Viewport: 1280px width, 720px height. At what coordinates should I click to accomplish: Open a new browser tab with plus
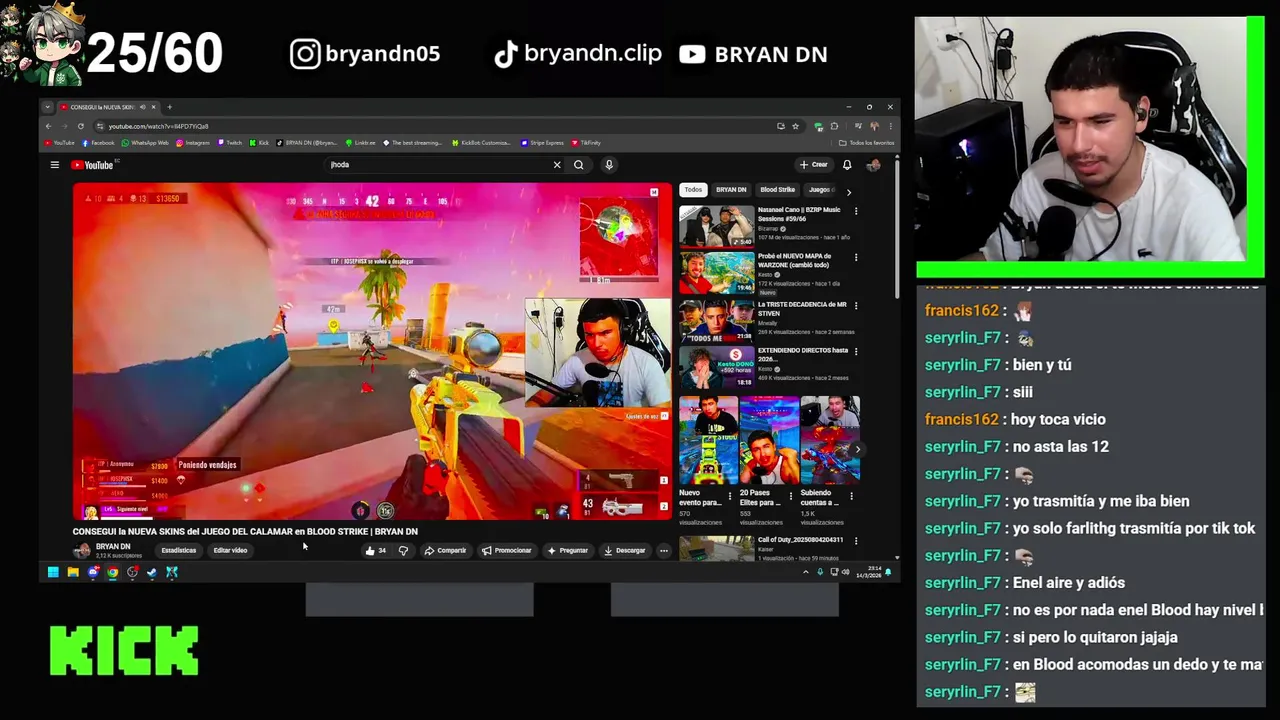pos(169,107)
